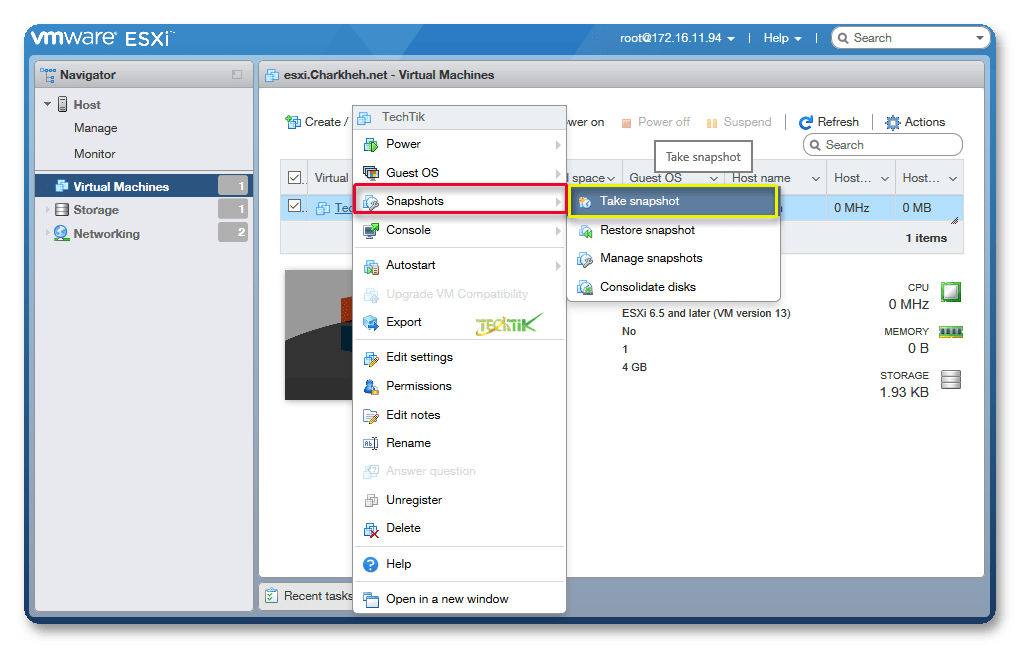Click the Guest OS monitor icon
1020x648 pixels.
pyautogui.click(x=371, y=173)
